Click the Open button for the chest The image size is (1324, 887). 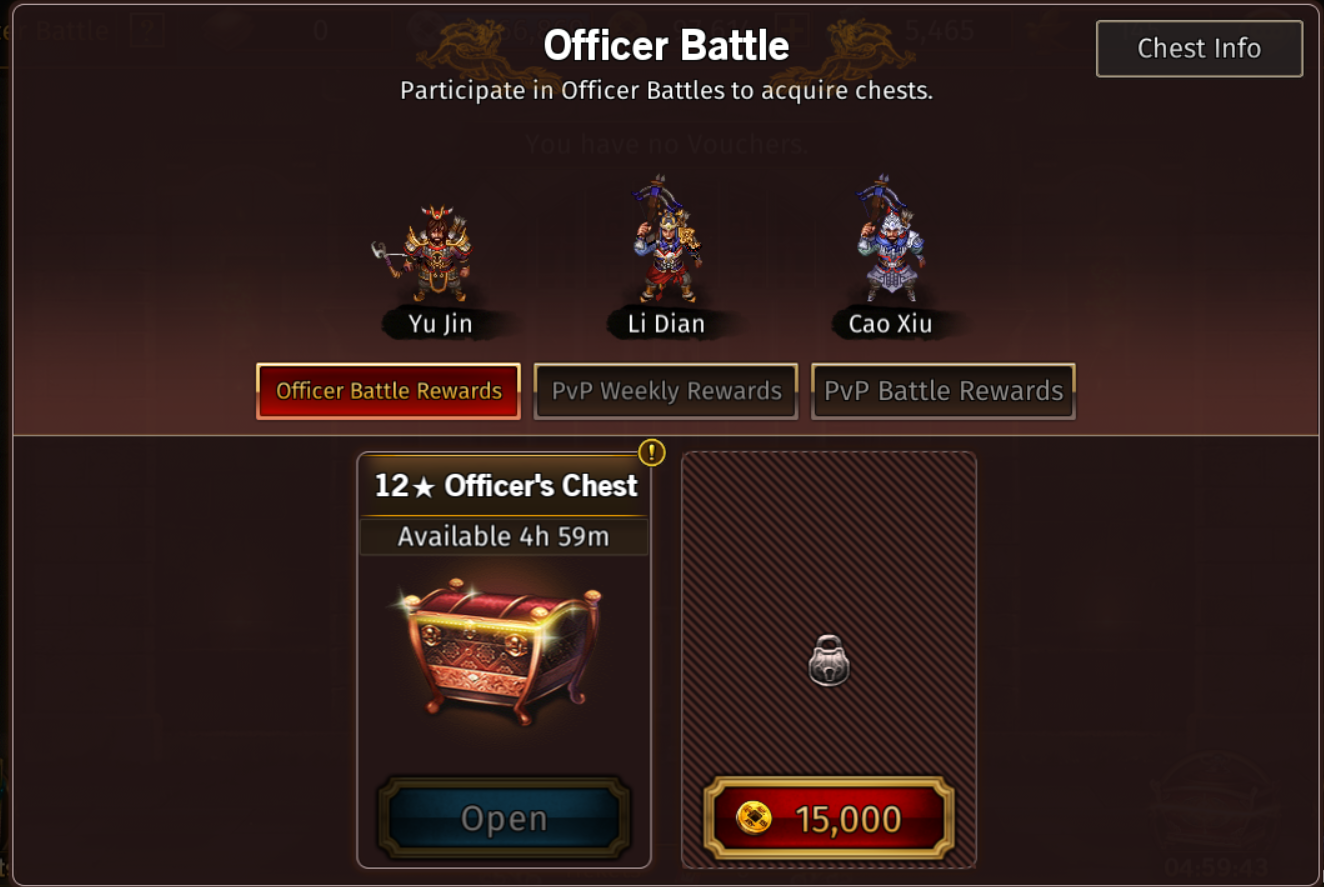point(504,819)
